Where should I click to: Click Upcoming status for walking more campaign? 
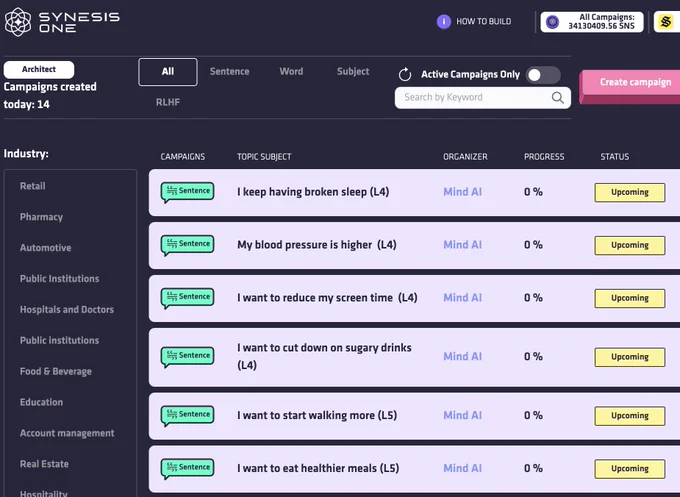coord(630,416)
